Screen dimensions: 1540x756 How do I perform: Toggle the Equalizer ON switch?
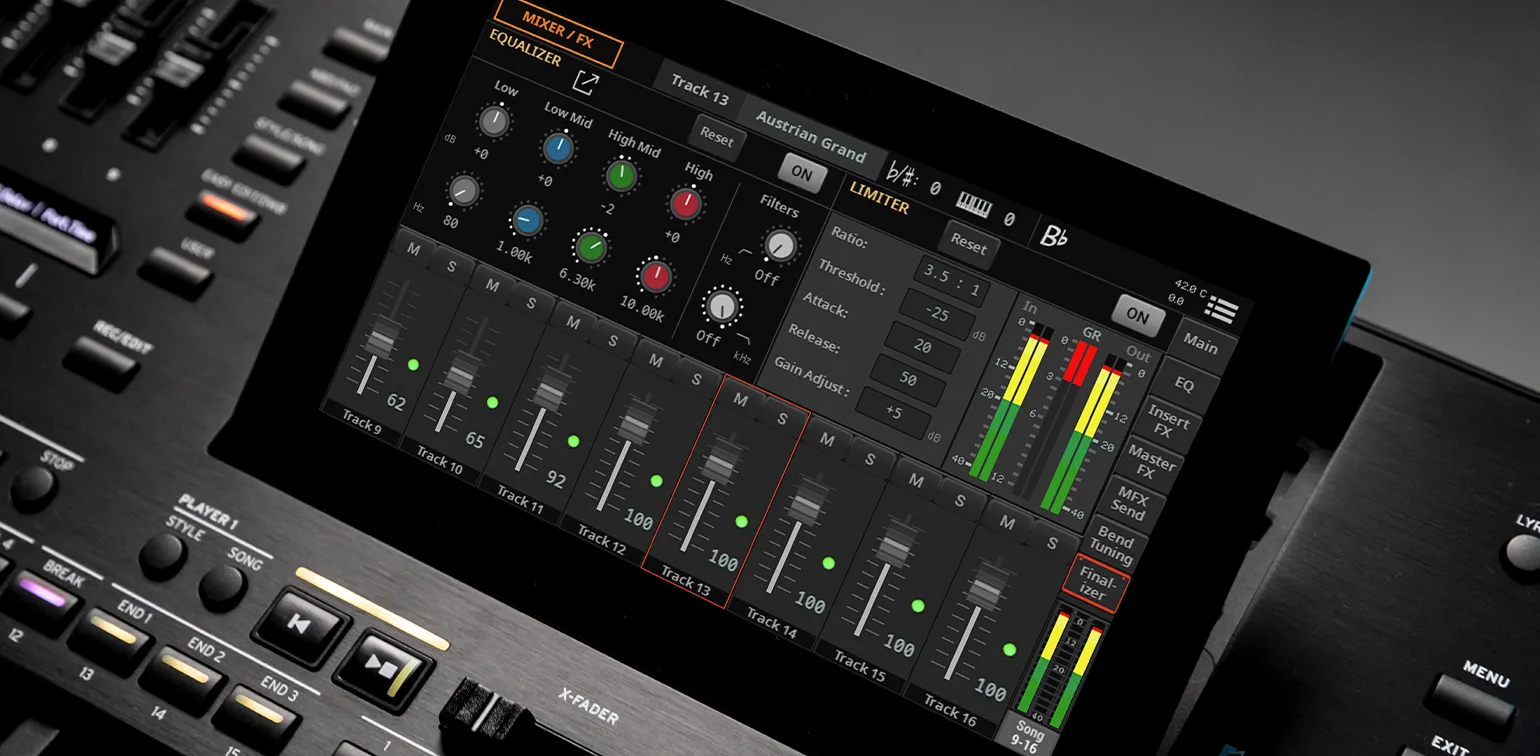coord(801,173)
